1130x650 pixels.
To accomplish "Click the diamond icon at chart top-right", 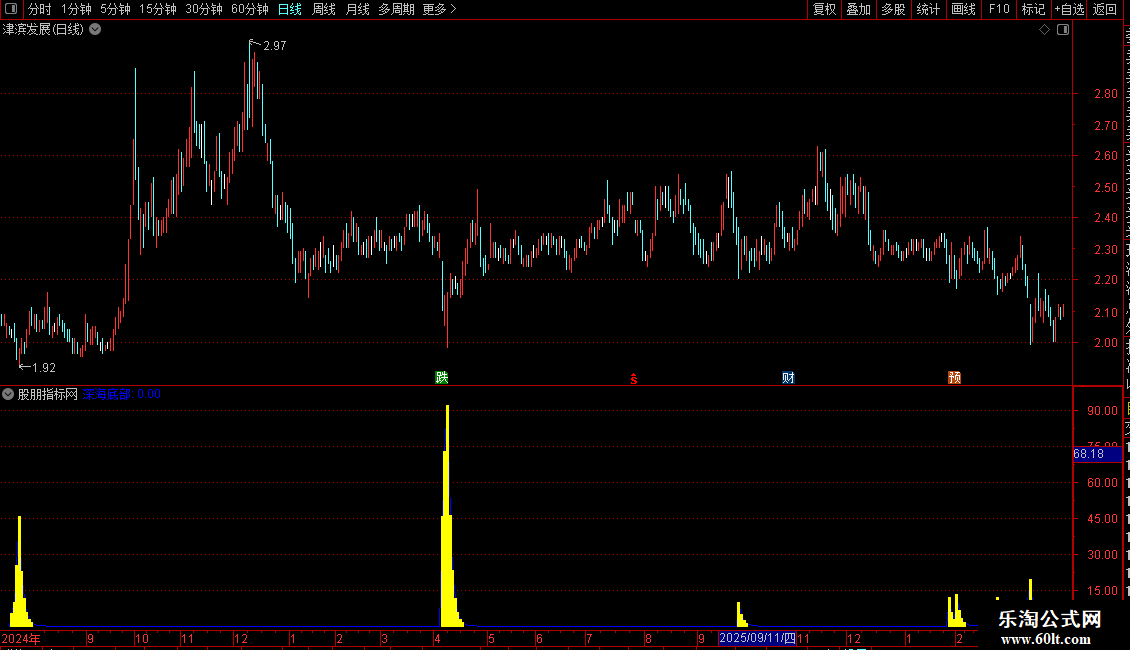I will coord(1044,30).
